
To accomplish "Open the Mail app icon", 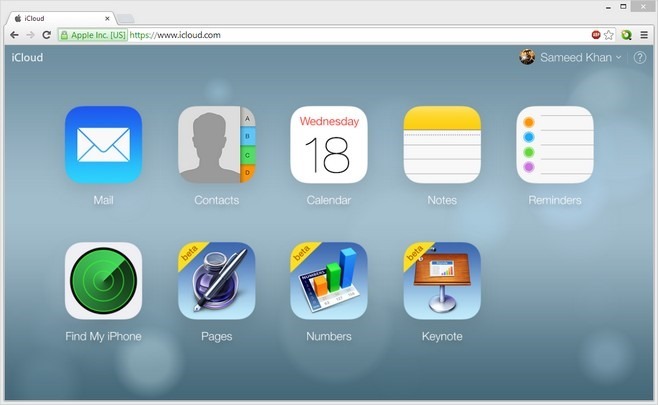I will click(103, 144).
